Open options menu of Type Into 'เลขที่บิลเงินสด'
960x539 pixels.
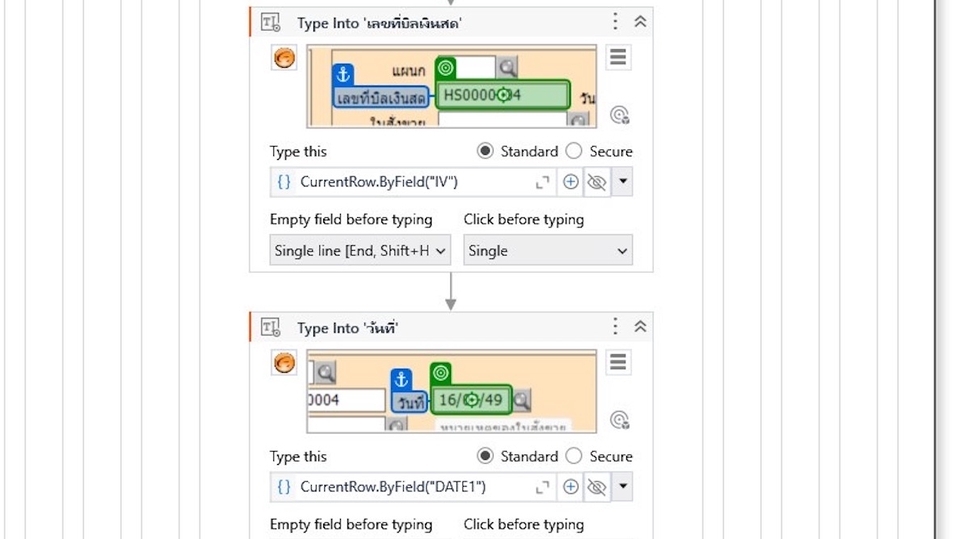click(x=616, y=22)
